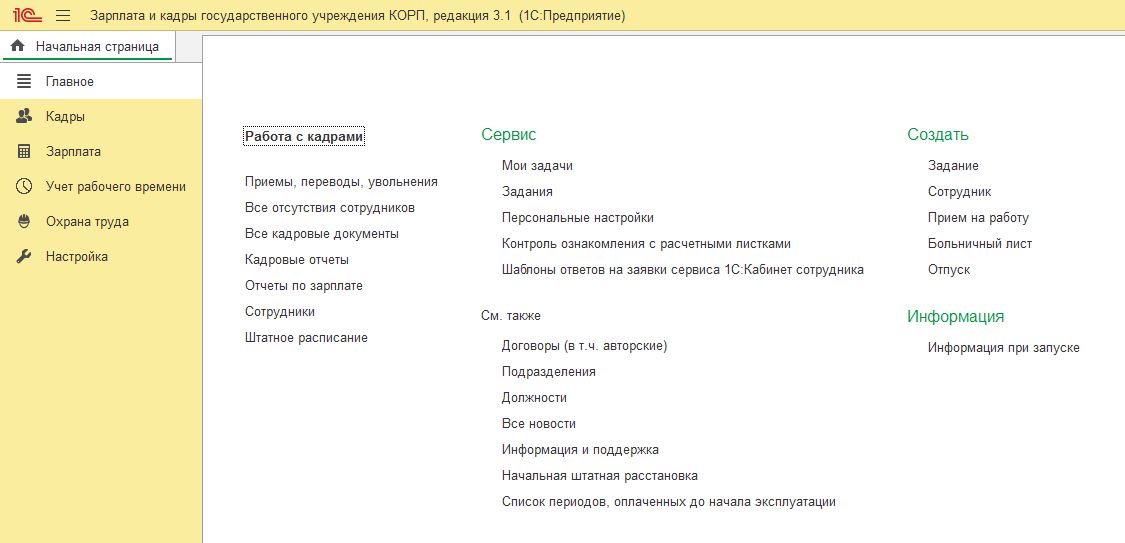The image size is (1125, 543).
Task: Create a new Прием на работу document
Action: pyautogui.click(x=977, y=218)
